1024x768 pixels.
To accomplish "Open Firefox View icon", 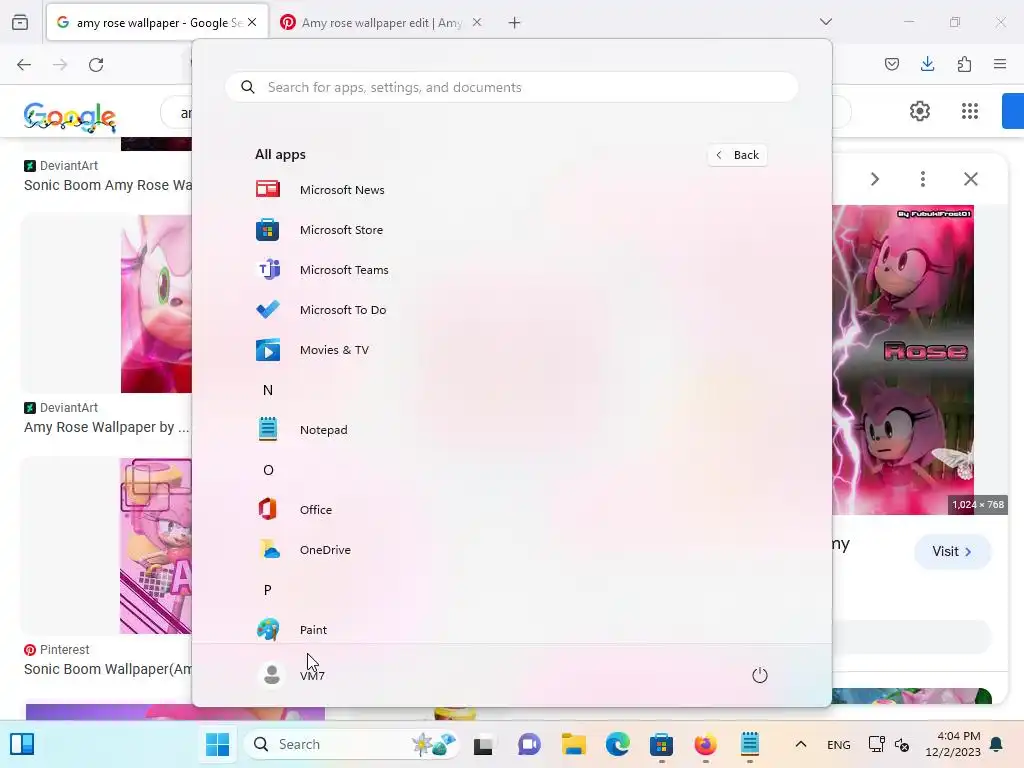I will coord(20,23).
